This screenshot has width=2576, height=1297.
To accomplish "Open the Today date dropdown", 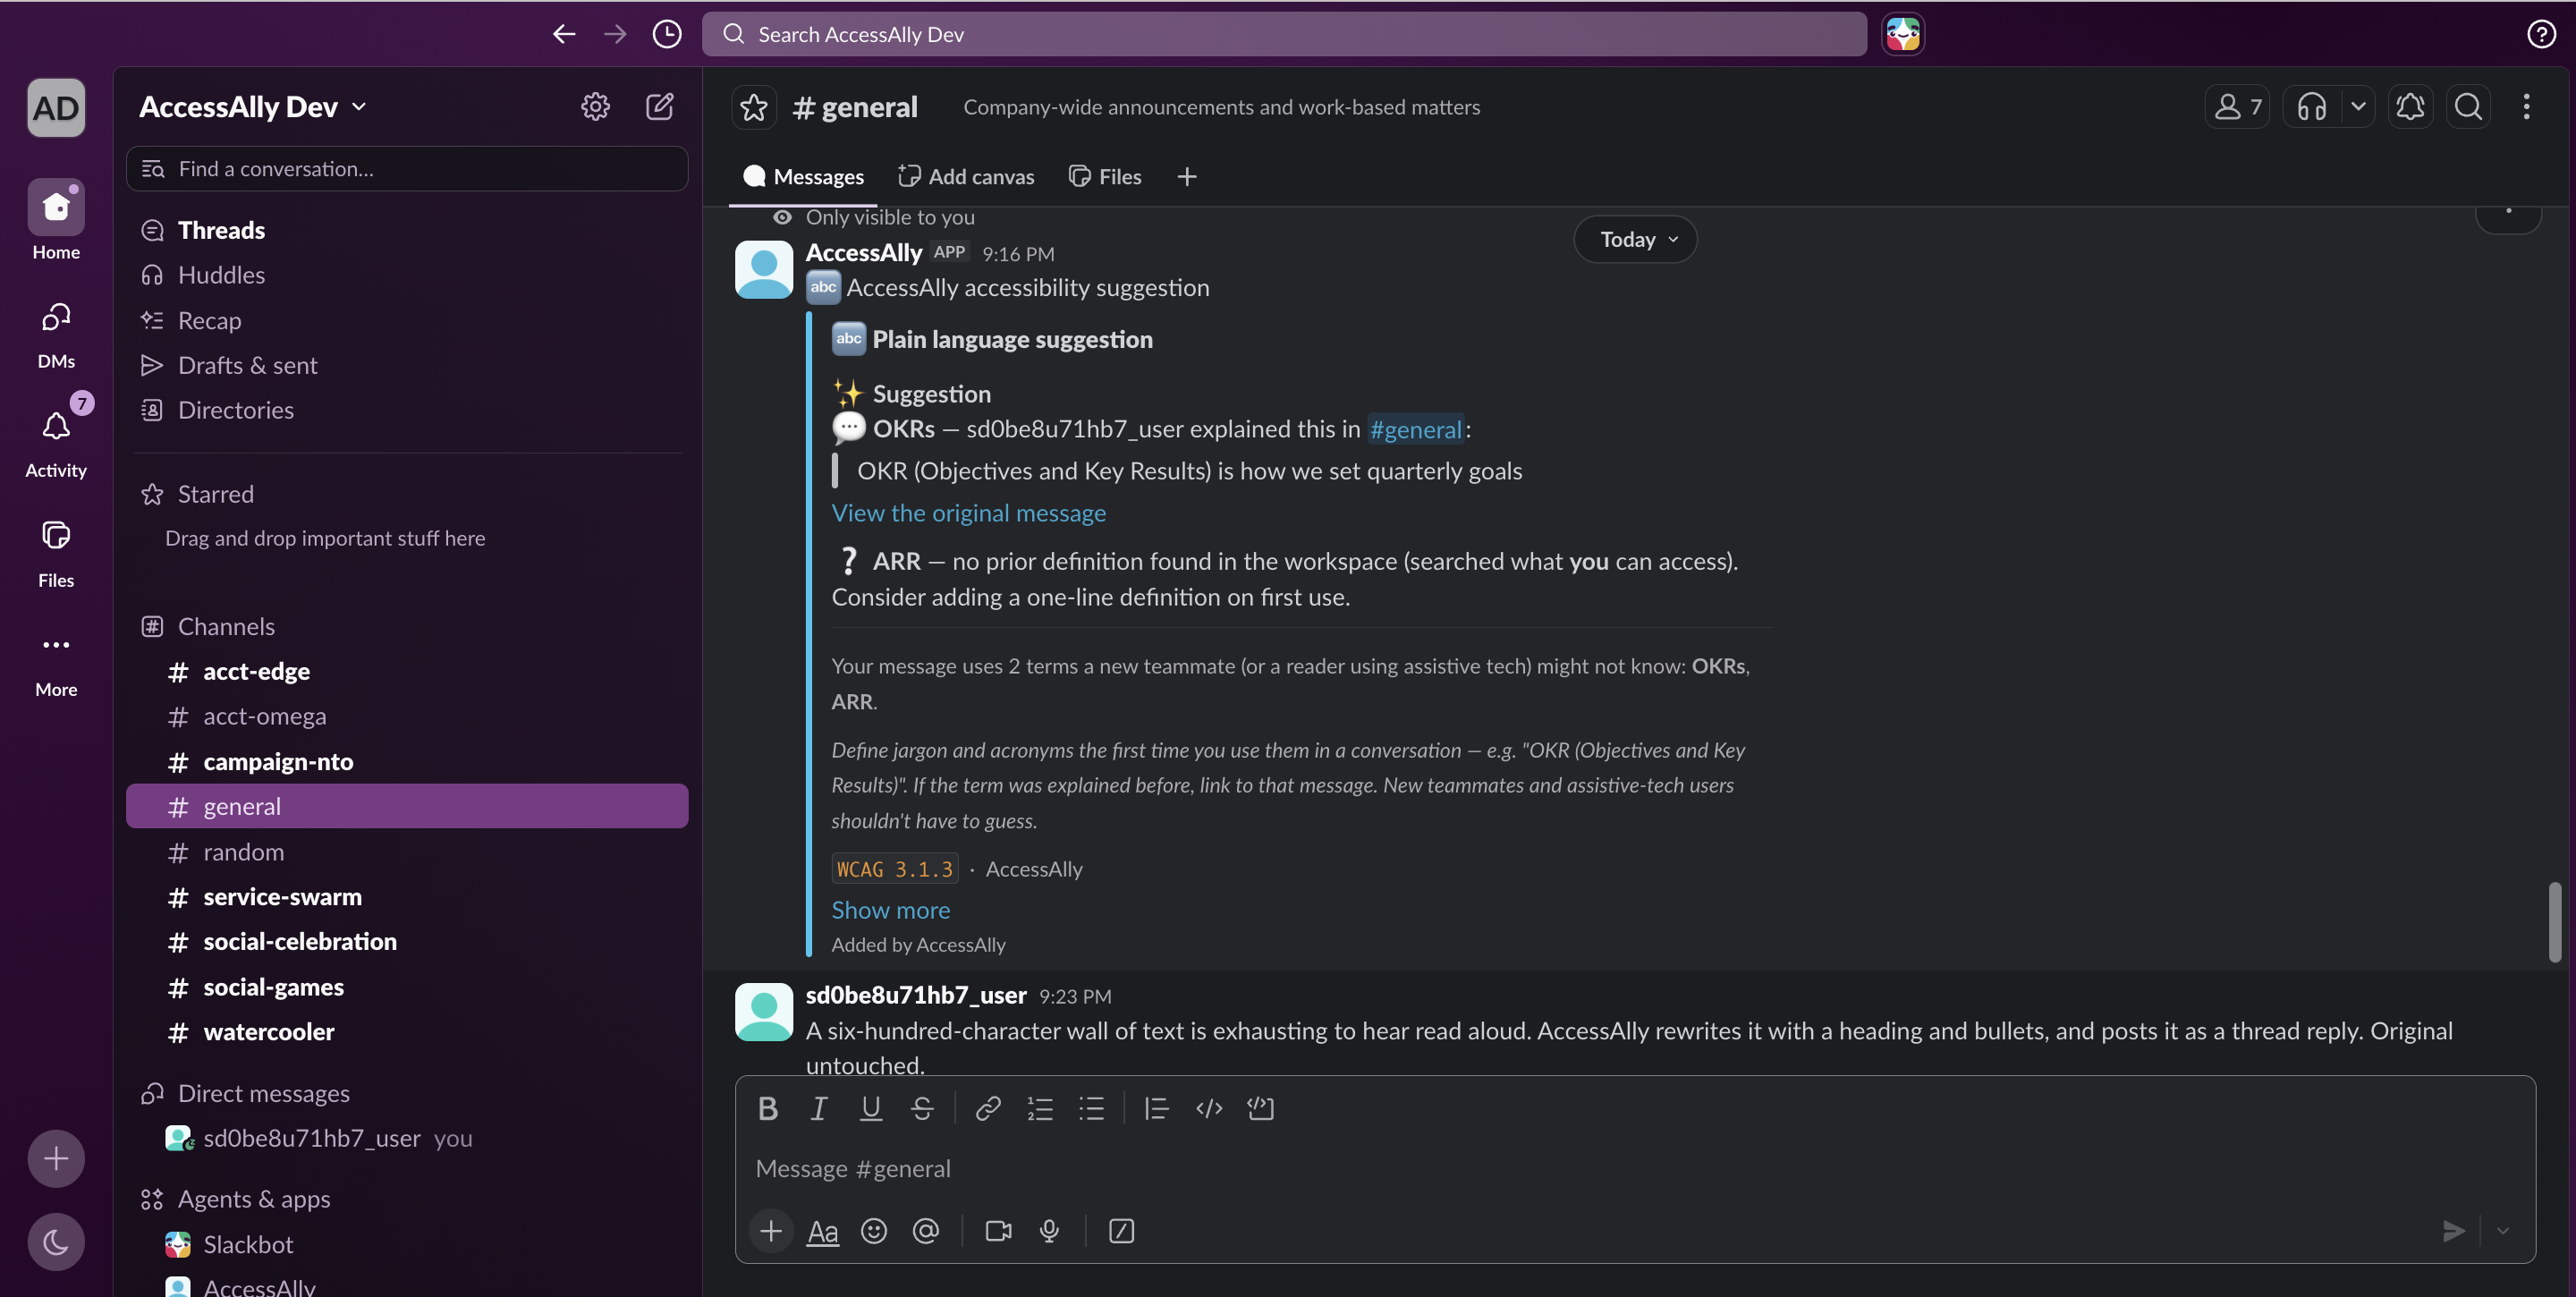I will click(x=1636, y=239).
